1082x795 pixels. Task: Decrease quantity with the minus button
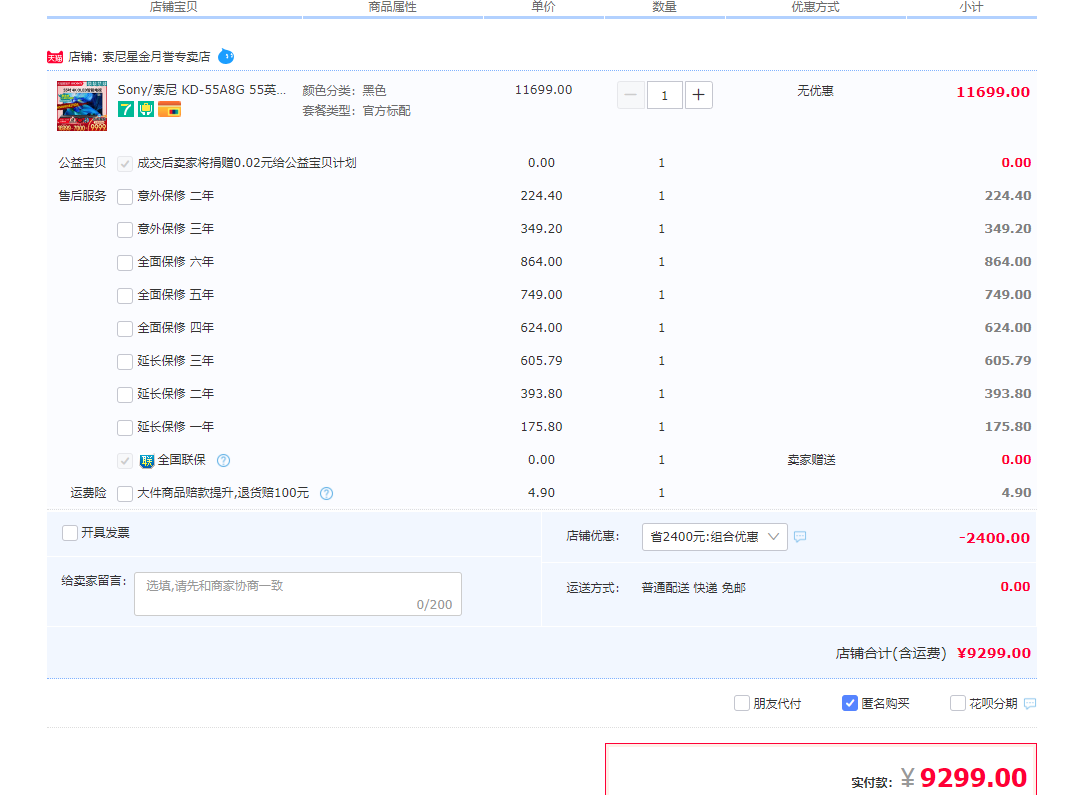pyautogui.click(x=631, y=95)
